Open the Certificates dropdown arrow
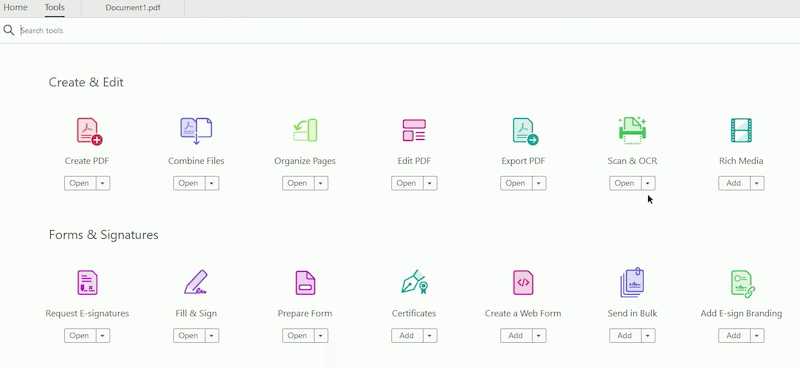 (x=430, y=336)
